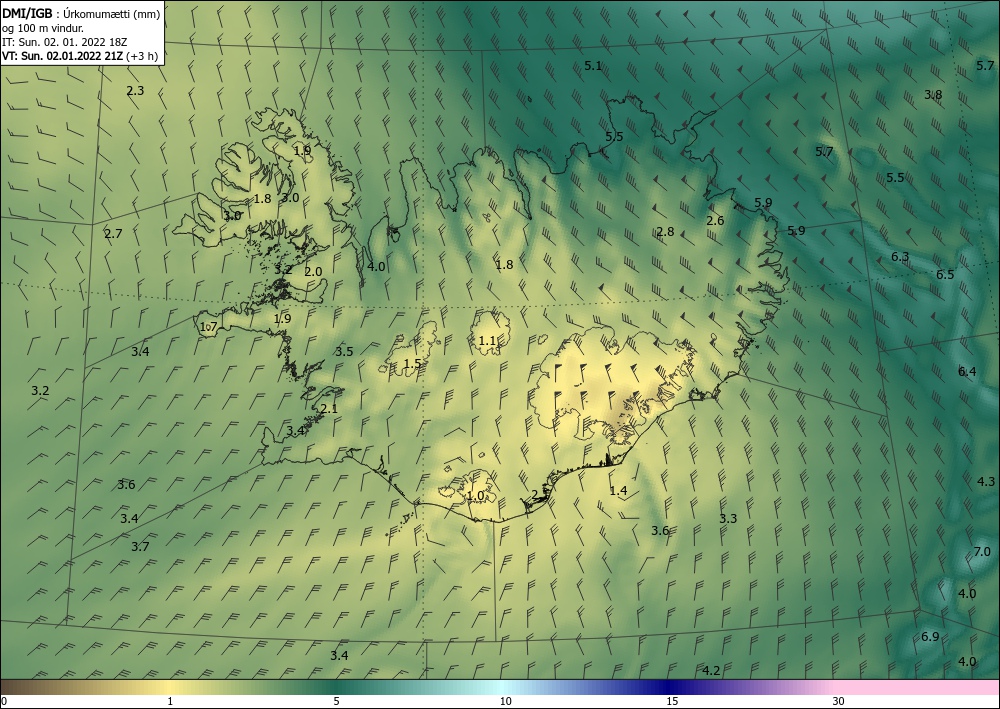This screenshot has width=1000, height=709.
Task: Click the 5.1 value on the map
Action: (593, 66)
